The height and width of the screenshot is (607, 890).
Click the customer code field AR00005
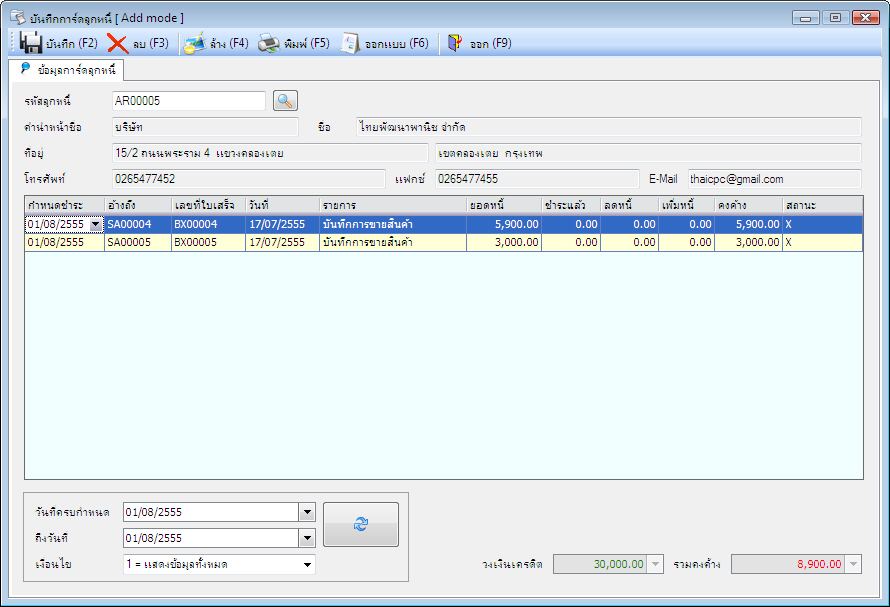(188, 101)
